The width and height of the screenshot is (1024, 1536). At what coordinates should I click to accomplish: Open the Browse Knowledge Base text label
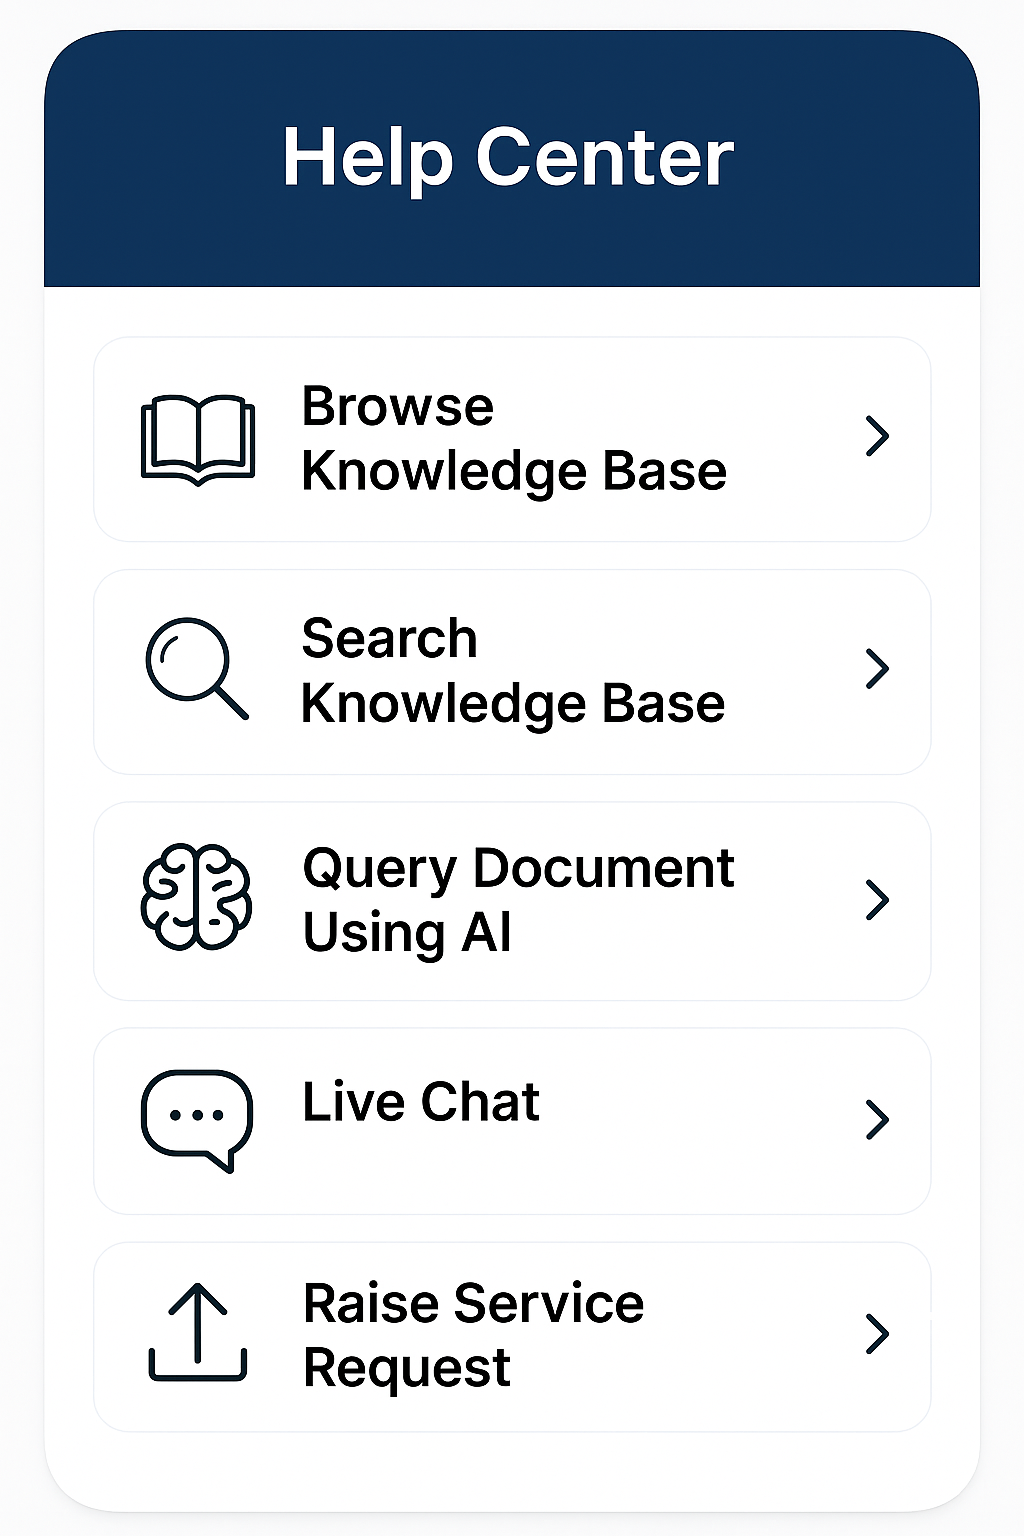pos(514,439)
